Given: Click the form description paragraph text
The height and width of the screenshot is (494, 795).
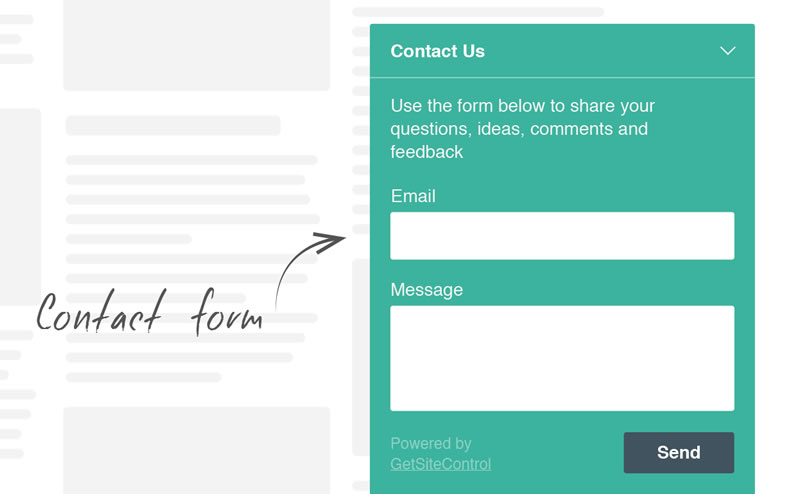Looking at the screenshot, I should pos(522,129).
